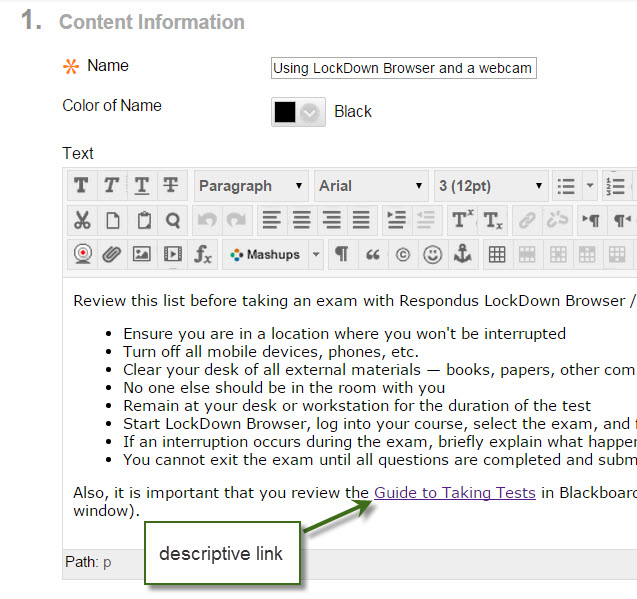Apply superscript formatting

(462, 221)
